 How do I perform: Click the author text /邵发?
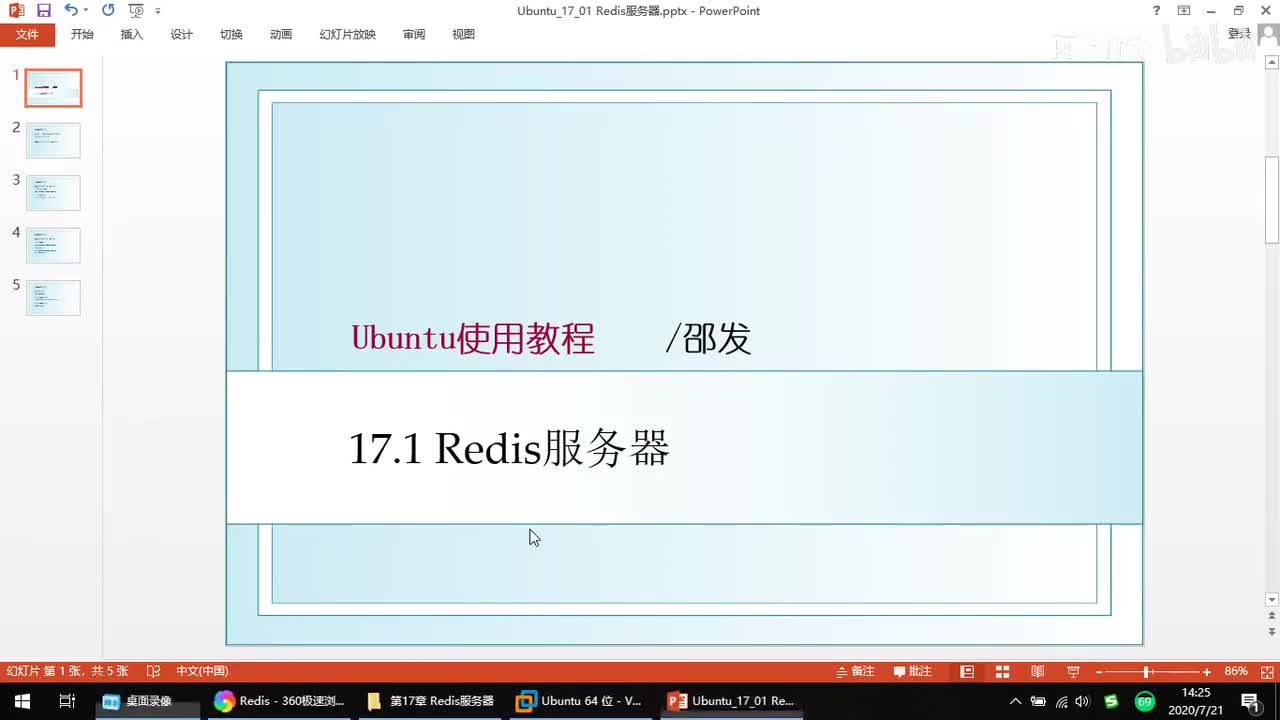pos(708,339)
